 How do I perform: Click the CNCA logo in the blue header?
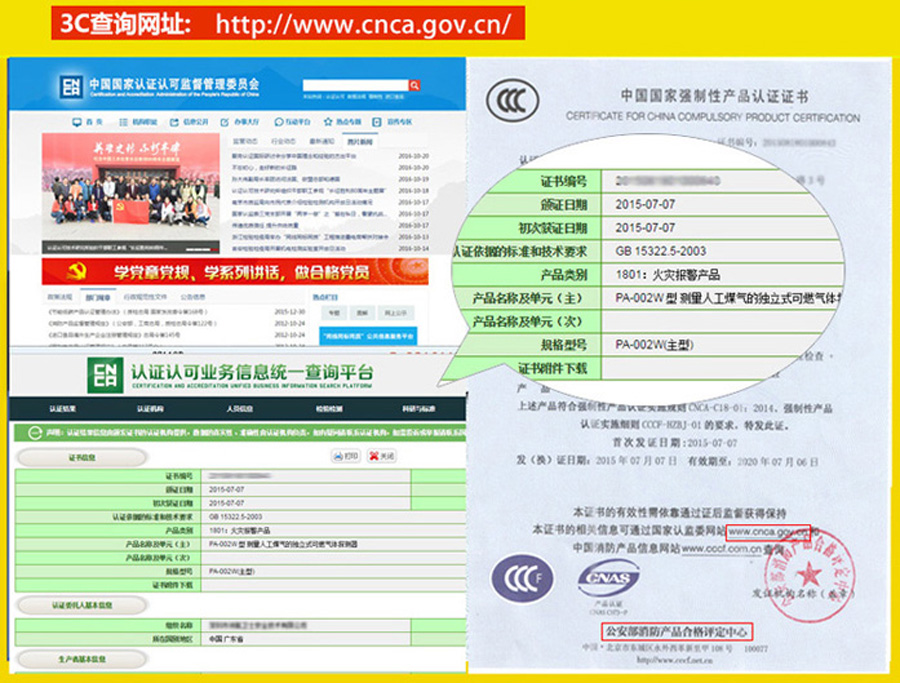(x=71, y=87)
